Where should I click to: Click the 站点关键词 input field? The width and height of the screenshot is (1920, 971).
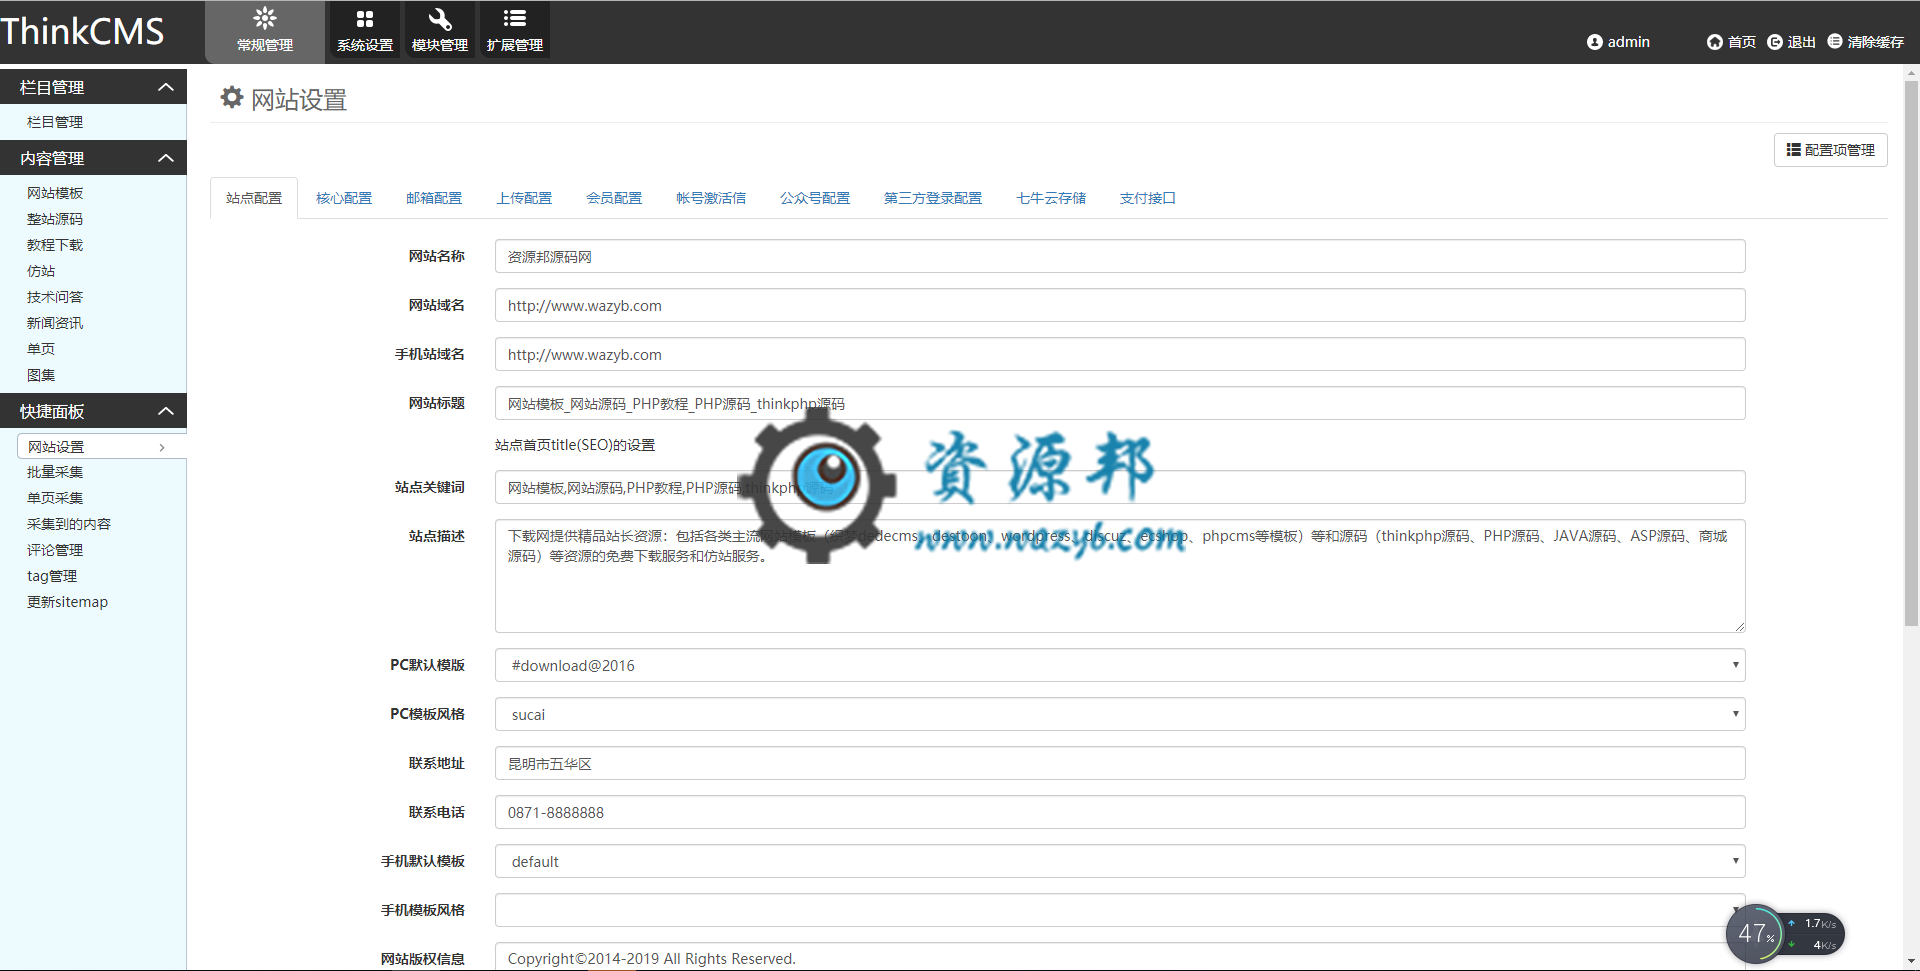click(1120, 487)
